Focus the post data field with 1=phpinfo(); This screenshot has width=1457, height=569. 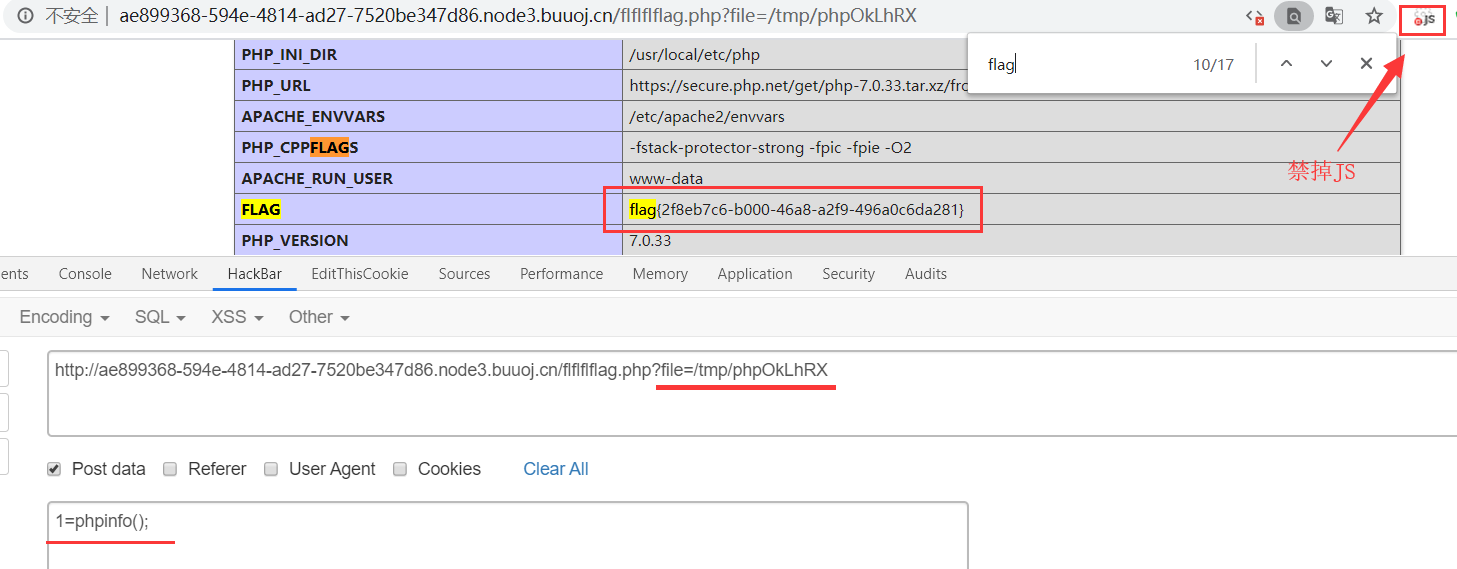tap(508, 535)
